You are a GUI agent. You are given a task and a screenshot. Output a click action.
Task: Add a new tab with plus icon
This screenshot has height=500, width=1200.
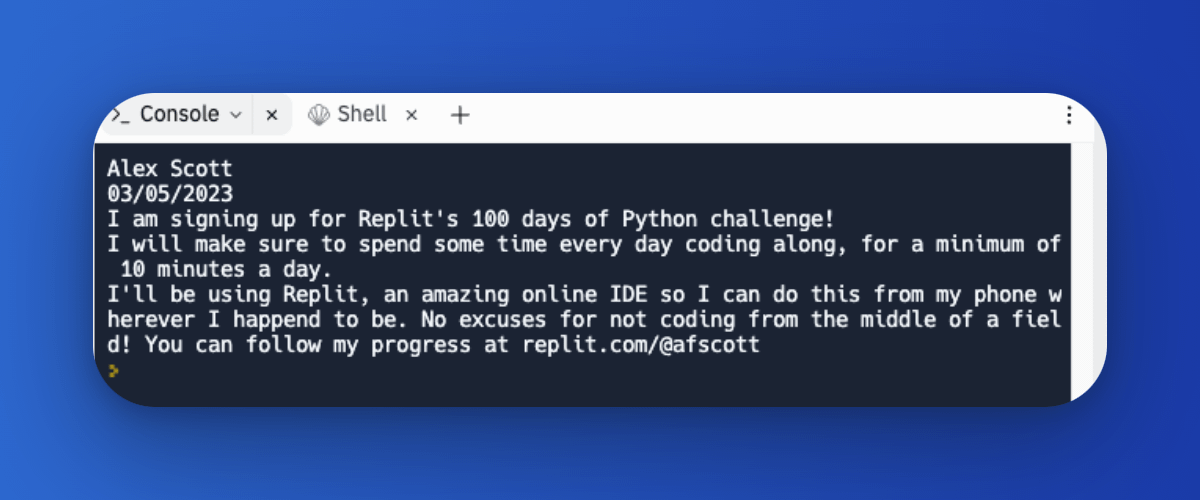460,115
